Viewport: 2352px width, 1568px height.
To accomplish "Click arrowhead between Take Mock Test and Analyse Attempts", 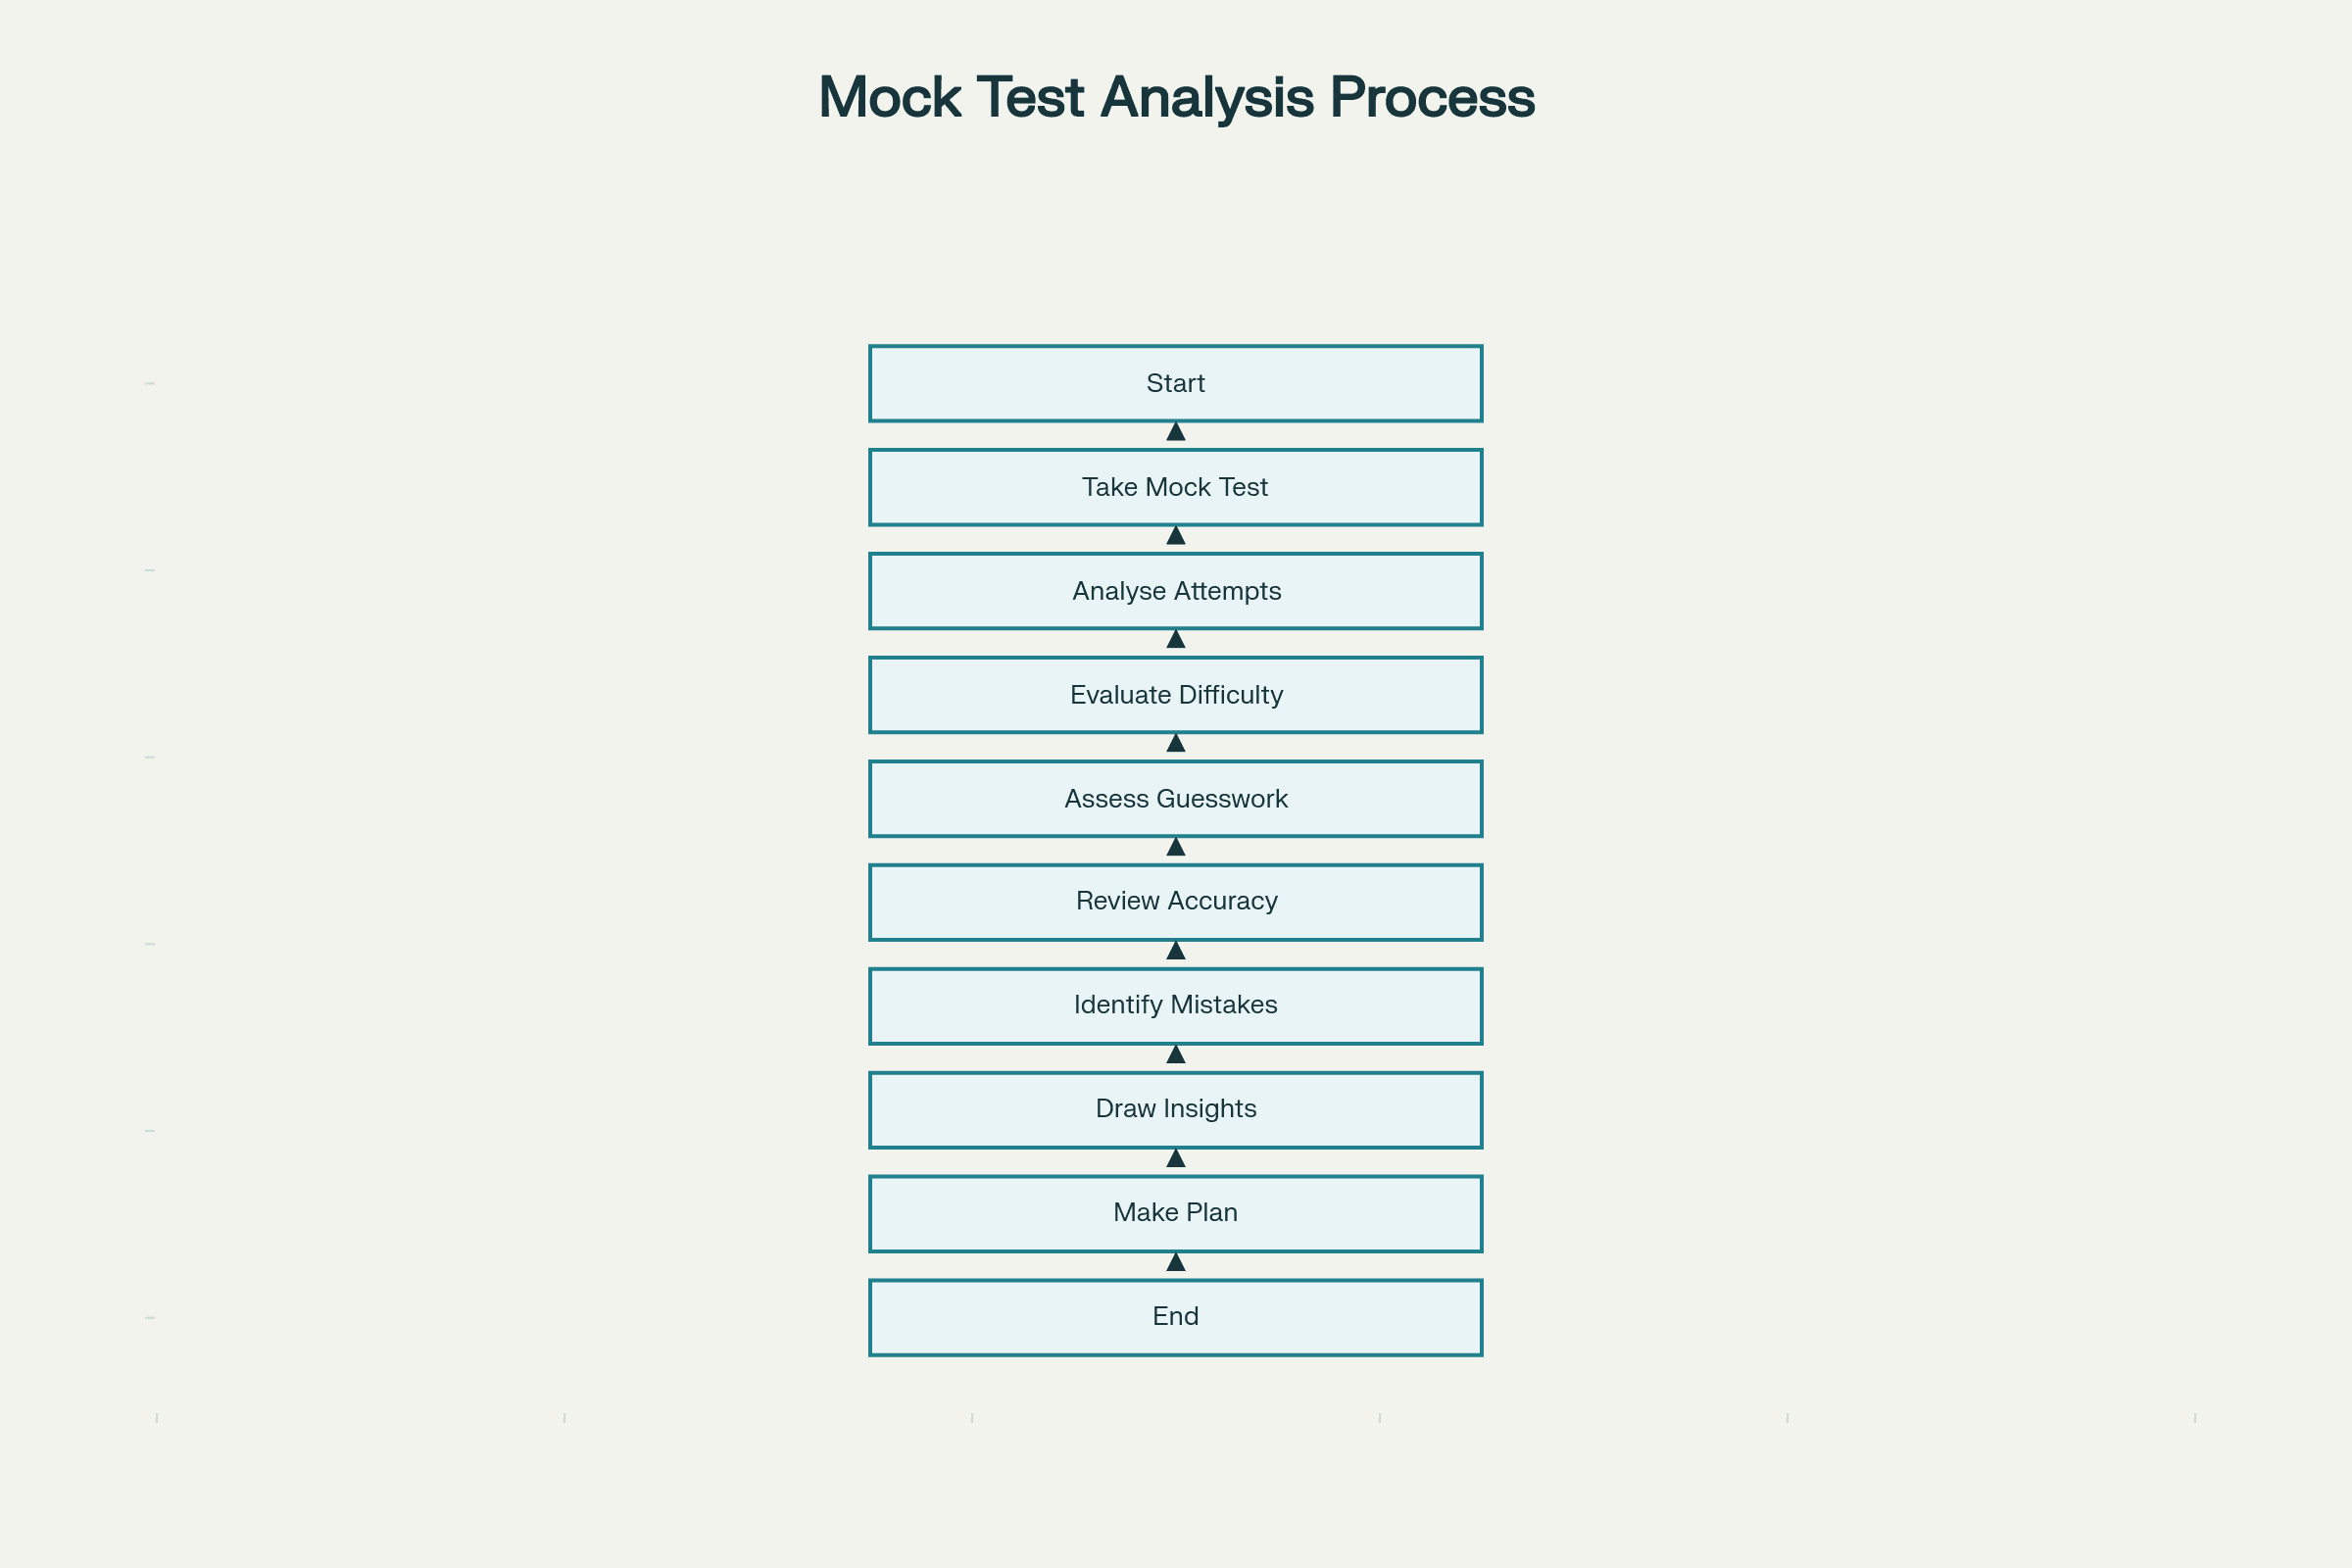I will click(x=1176, y=536).
